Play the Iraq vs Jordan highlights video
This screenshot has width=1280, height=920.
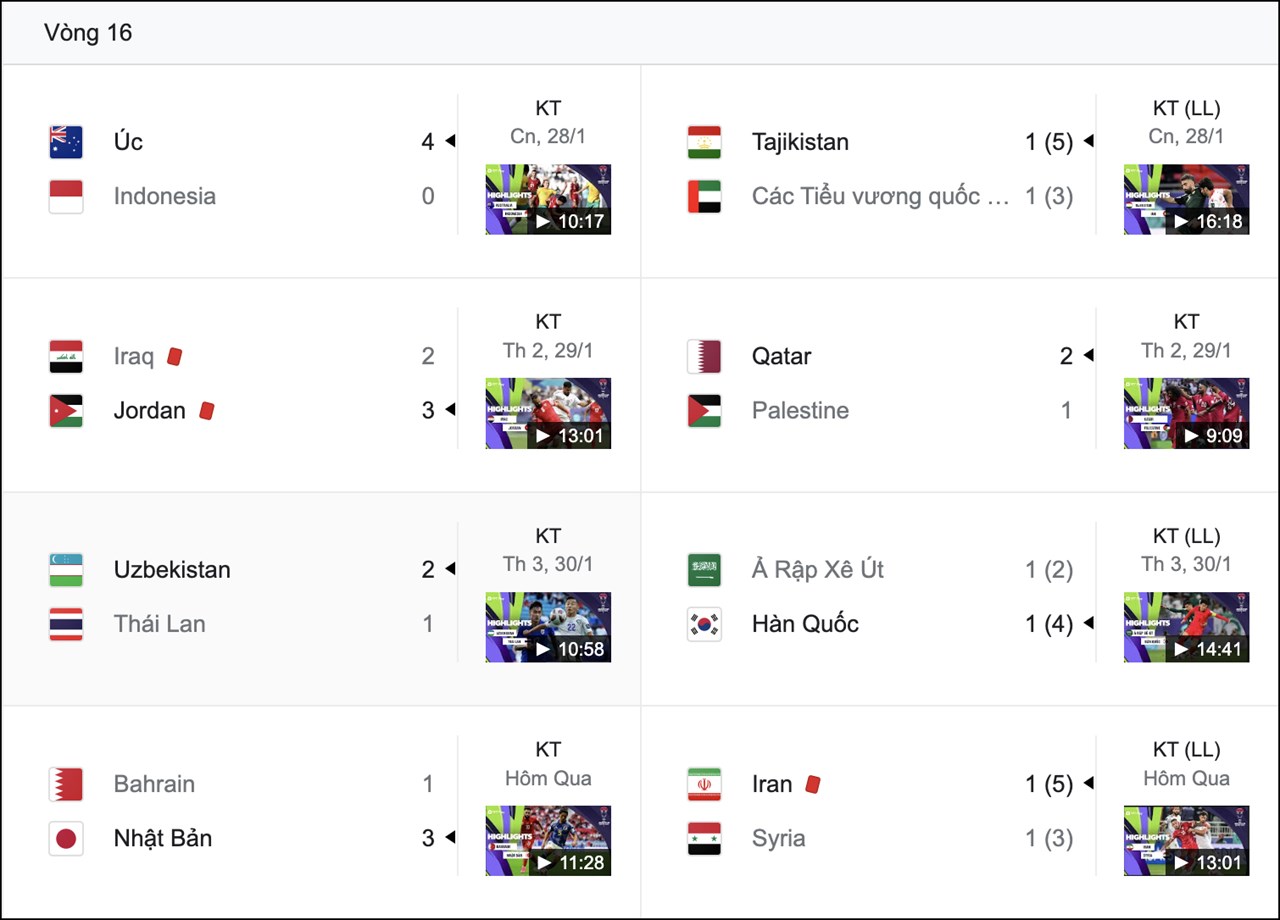548,413
